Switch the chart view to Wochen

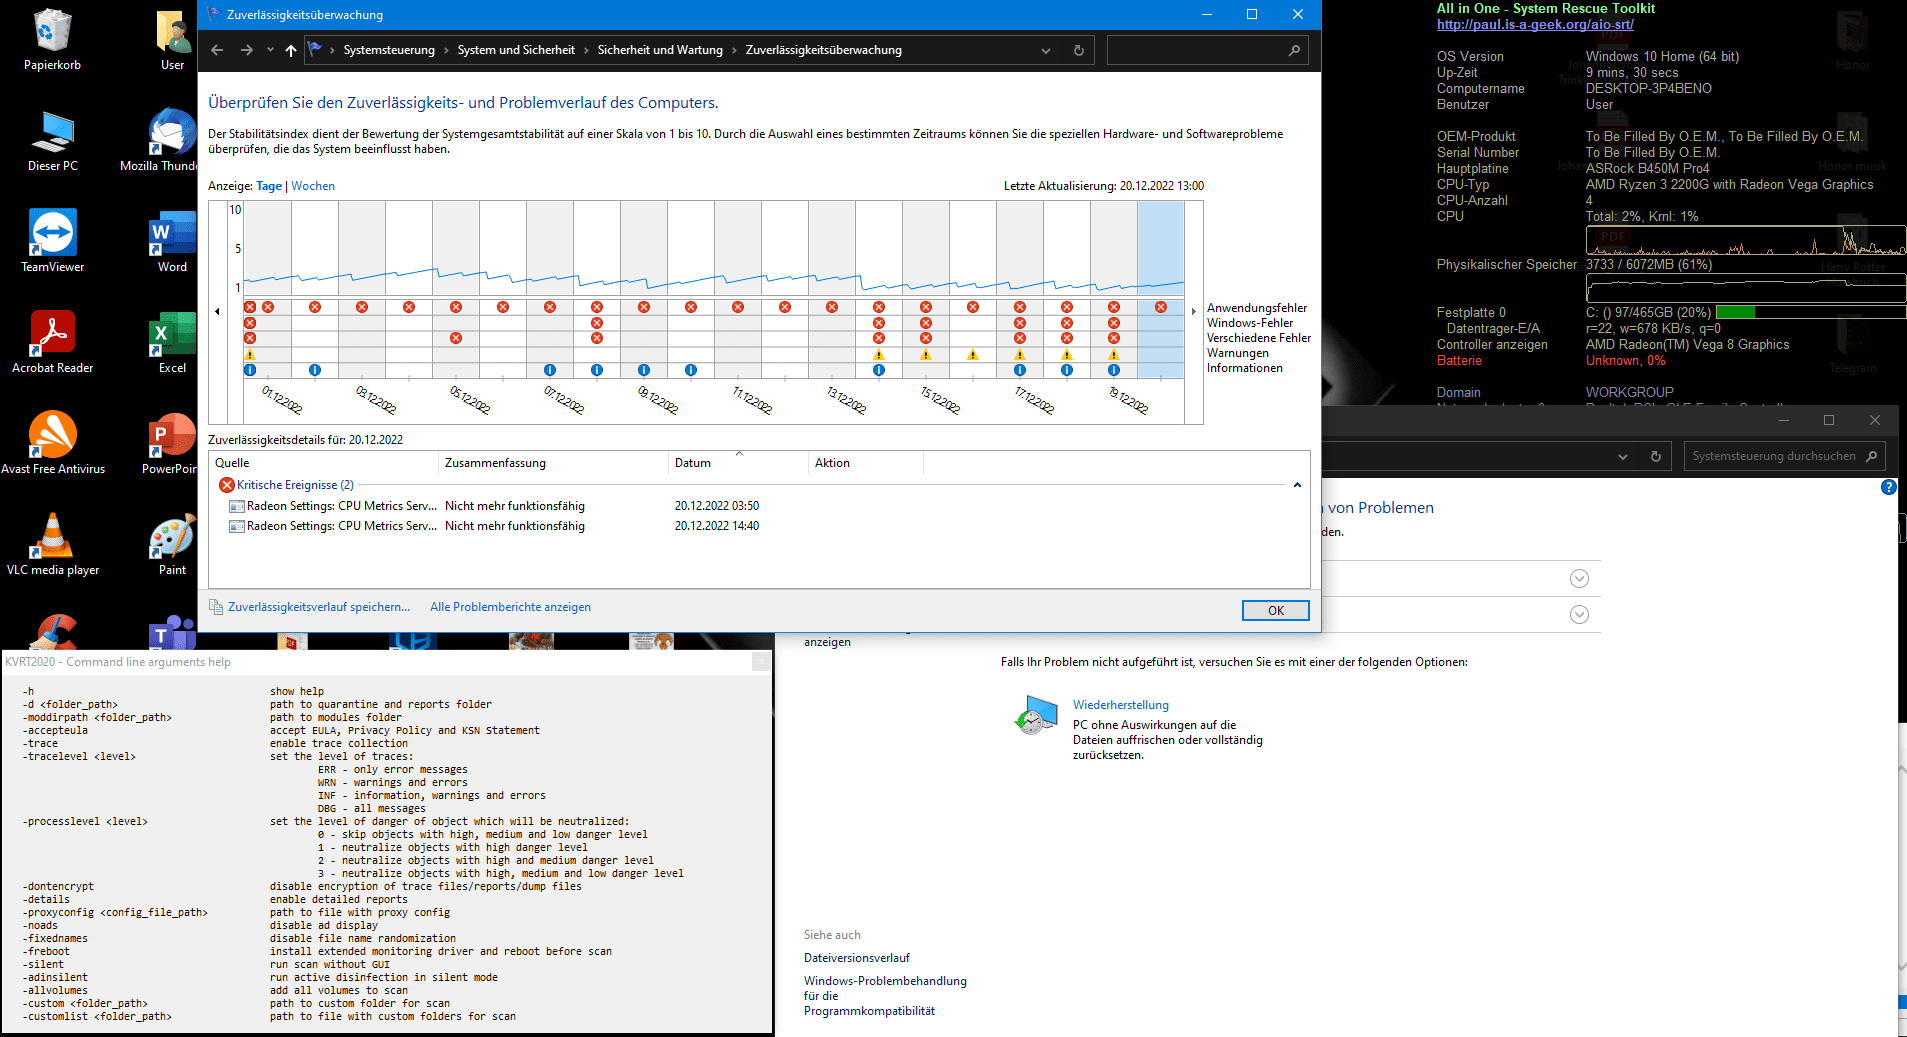(x=313, y=186)
